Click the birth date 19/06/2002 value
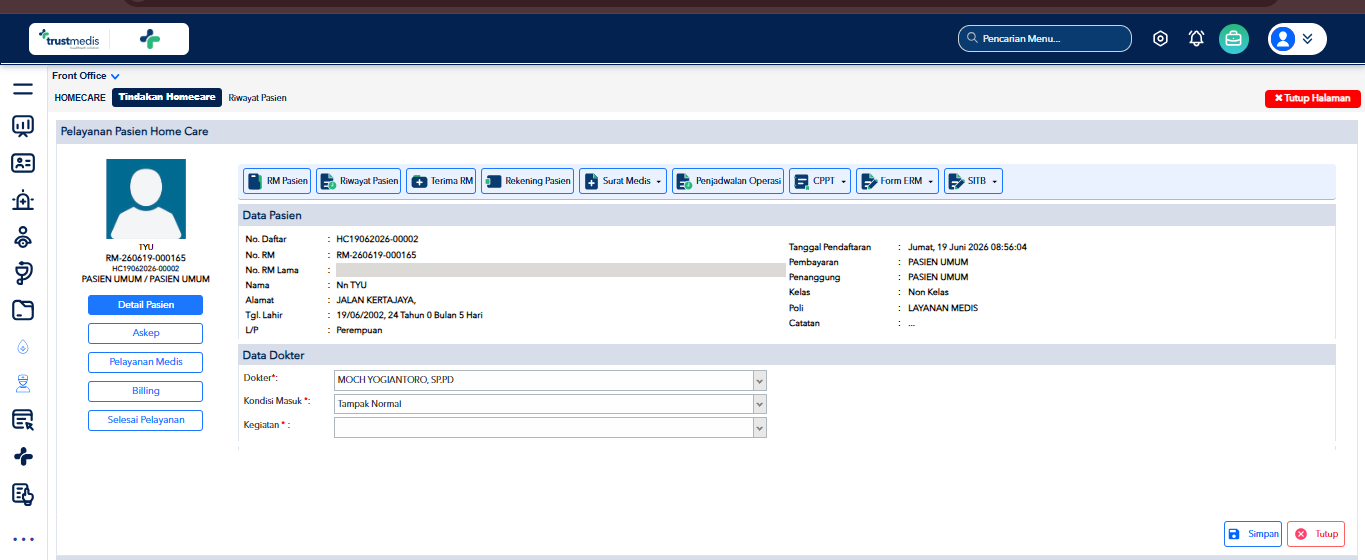 pyautogui.click(x=410, y=315)
